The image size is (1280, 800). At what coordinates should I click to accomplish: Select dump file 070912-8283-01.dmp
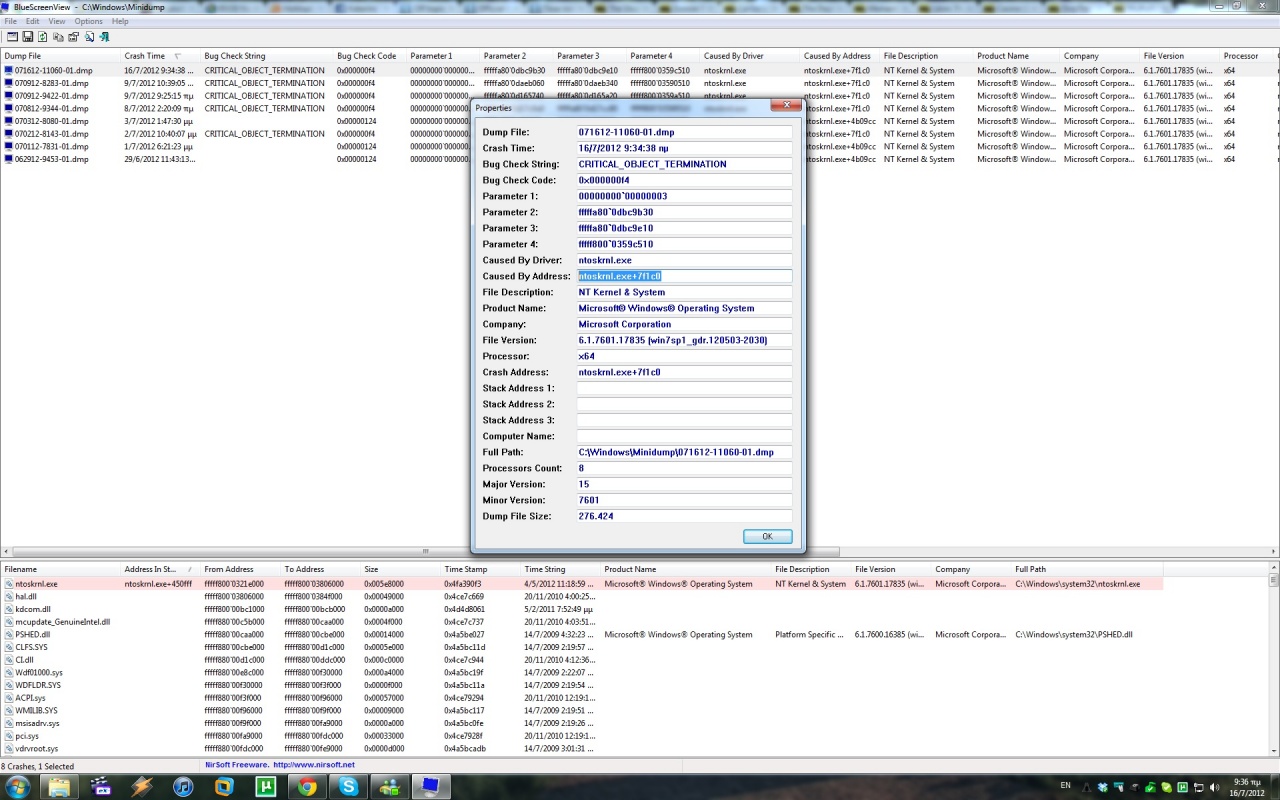point(52,83)
